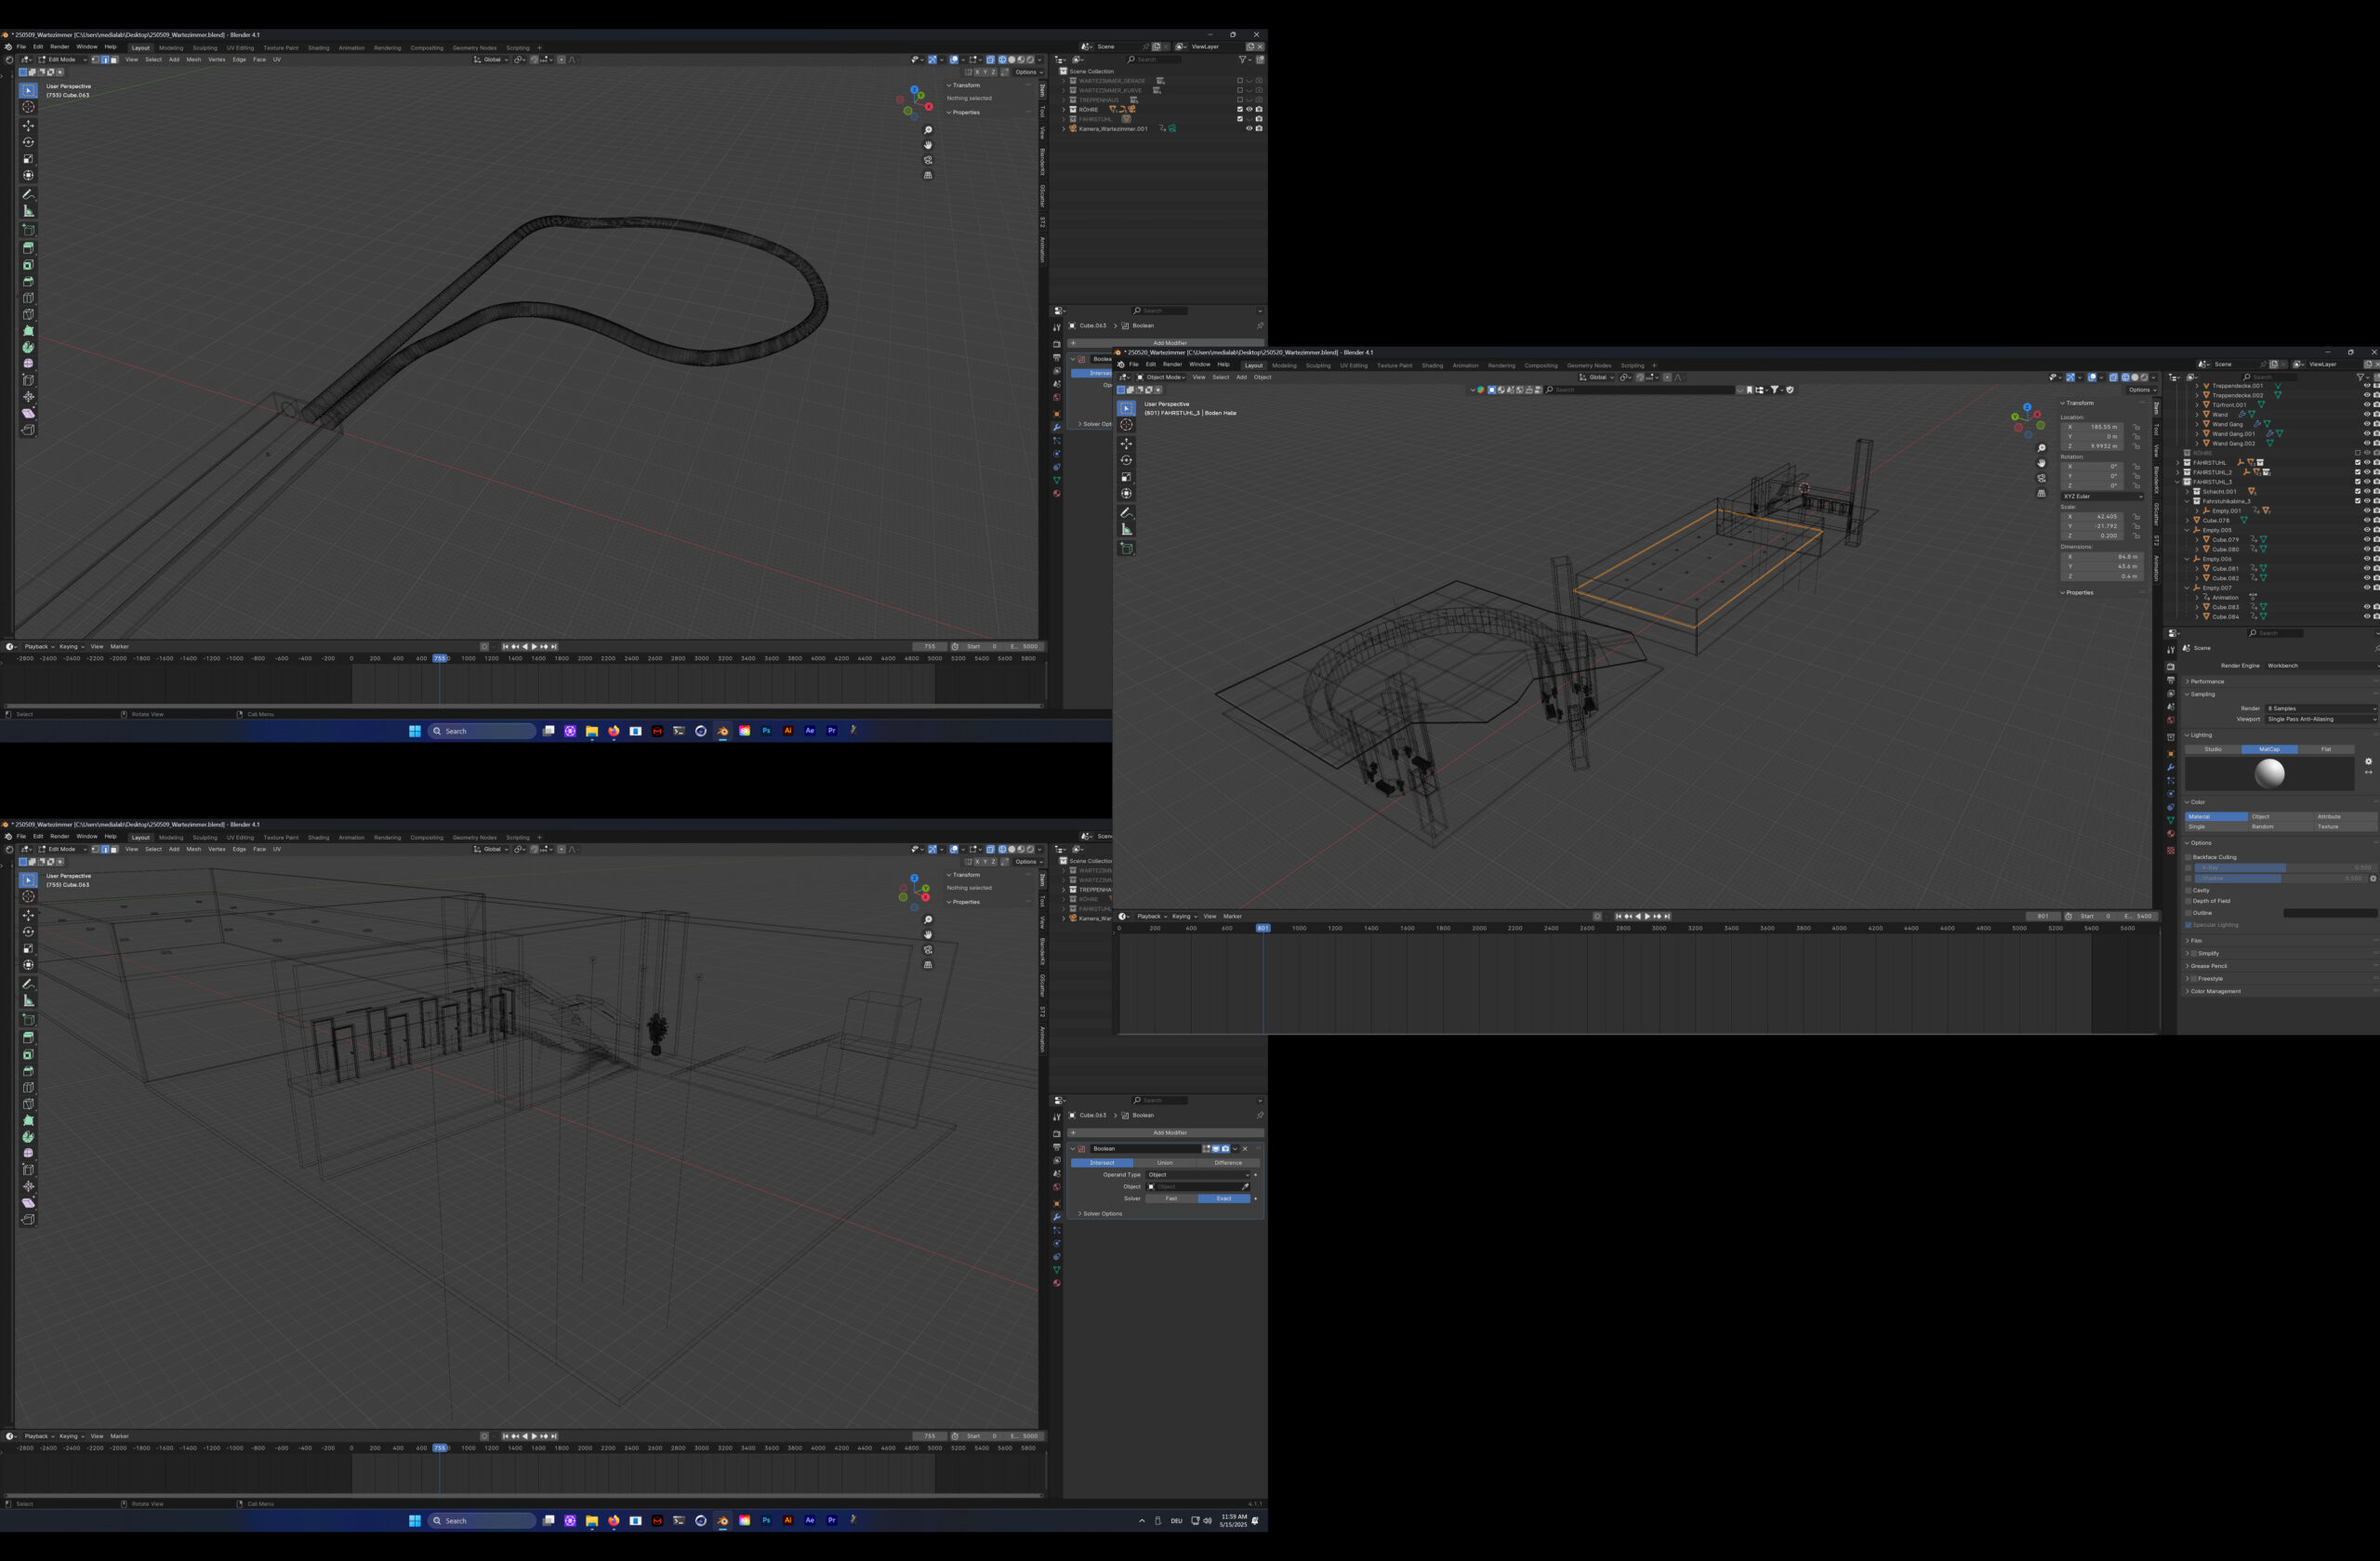This screenshot has width=2380, height=1561.
Task: Open the Object Mode dropdown in the right window
Action: click(x=1160, y=378)
